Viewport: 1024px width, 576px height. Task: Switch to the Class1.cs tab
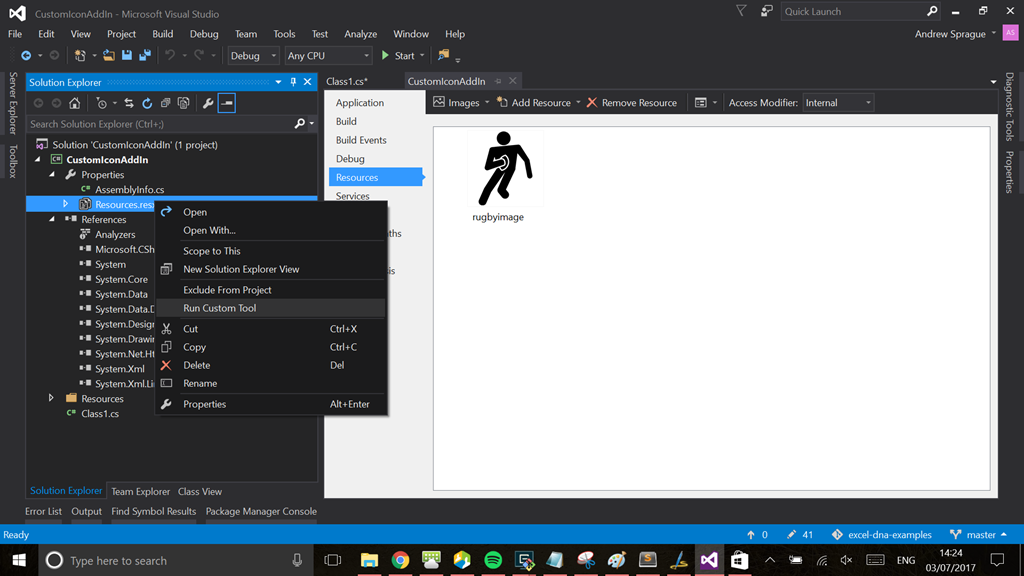click(x=347, y=81)
